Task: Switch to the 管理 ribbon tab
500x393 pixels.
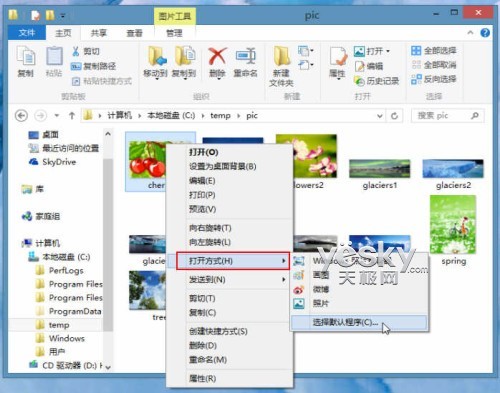Action: (x=174, y=33)
